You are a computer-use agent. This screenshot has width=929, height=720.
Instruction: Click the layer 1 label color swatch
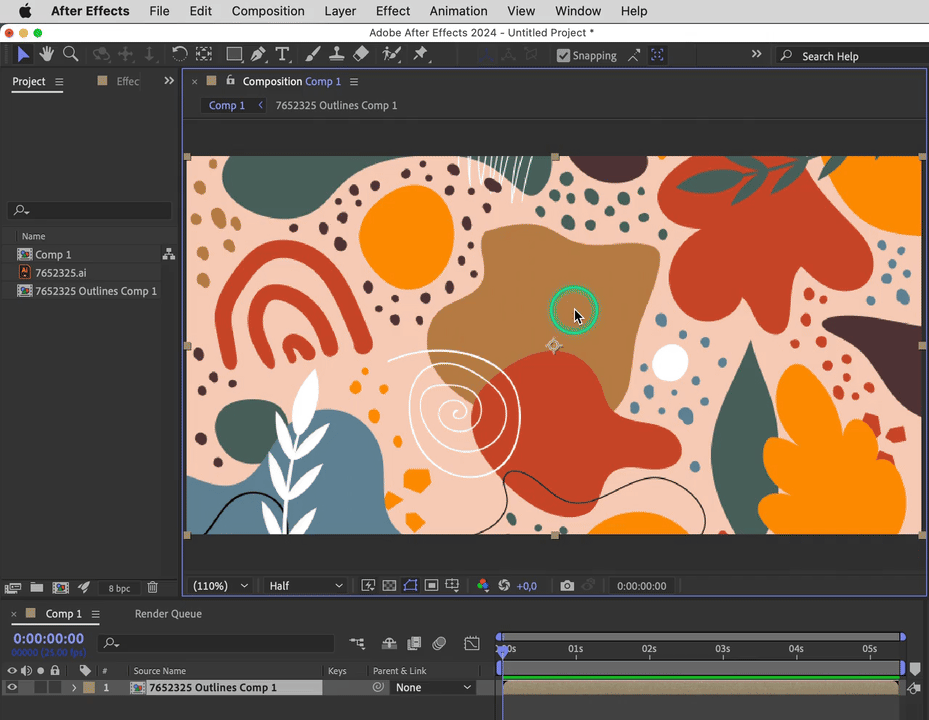pyautogui.click(x=89, y=688)
